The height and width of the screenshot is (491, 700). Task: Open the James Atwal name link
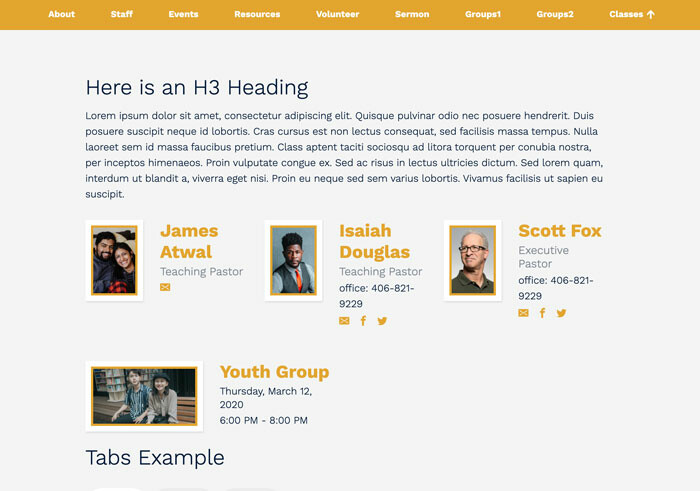188,241
